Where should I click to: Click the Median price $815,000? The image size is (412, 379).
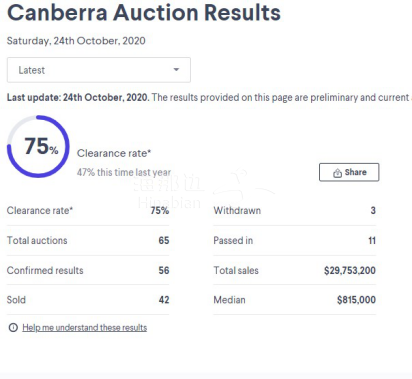coord(356,300)
